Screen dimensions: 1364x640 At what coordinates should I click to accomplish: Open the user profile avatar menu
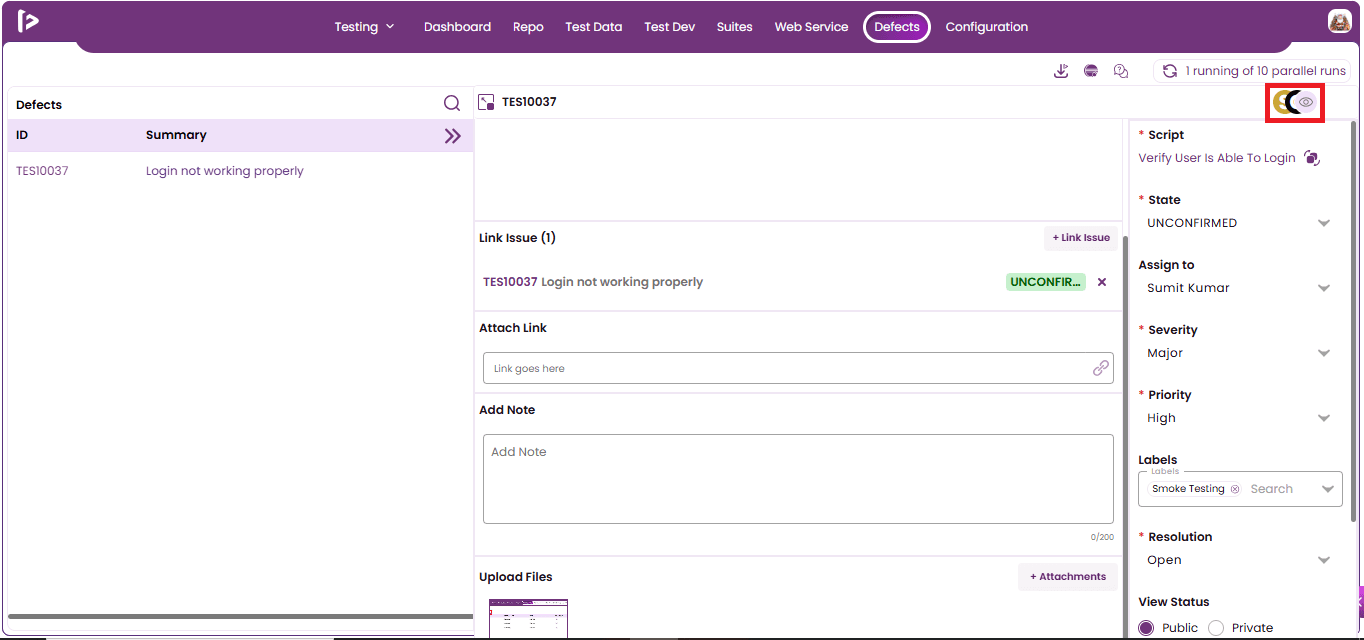1340,21
